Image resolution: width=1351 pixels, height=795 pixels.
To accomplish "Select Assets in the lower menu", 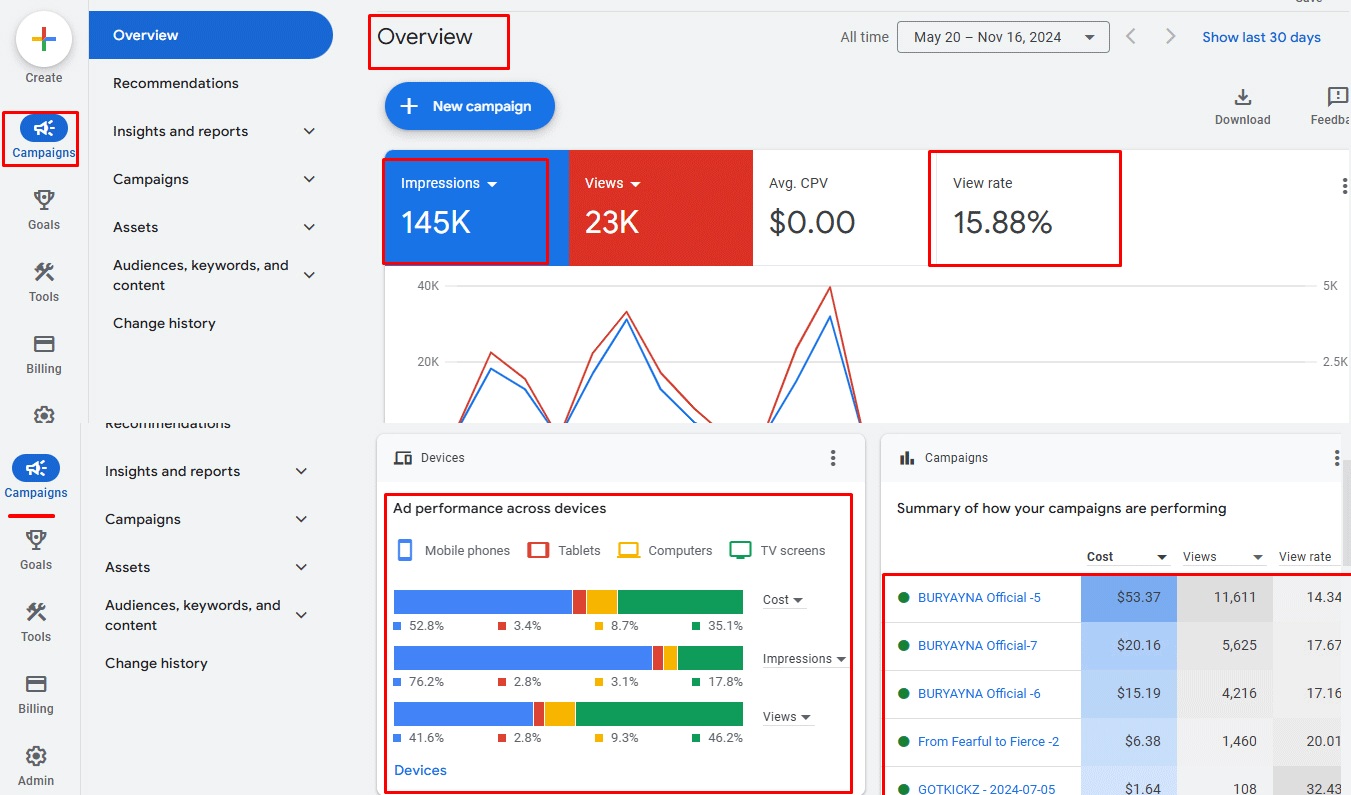I will [x=128, y=567].
